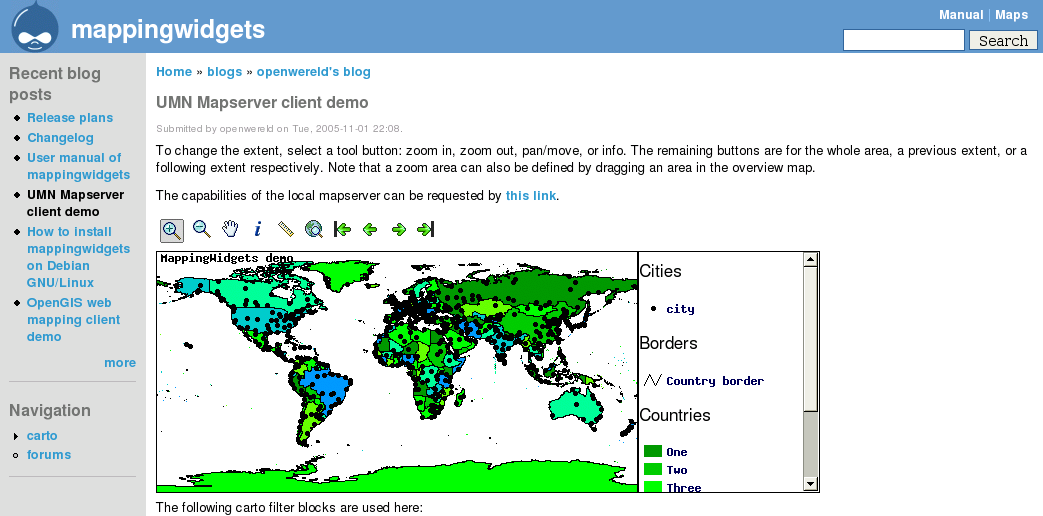
Task: Click the 'Two' green swatch
Action: coord(653,469)
